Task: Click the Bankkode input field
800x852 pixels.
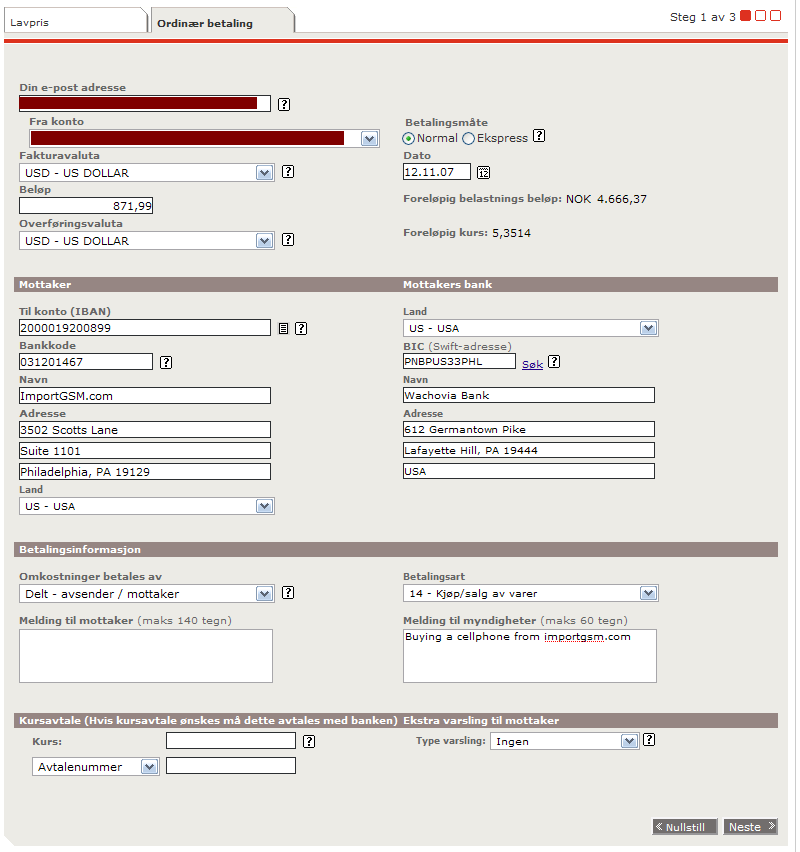Action: pos(86,362)
